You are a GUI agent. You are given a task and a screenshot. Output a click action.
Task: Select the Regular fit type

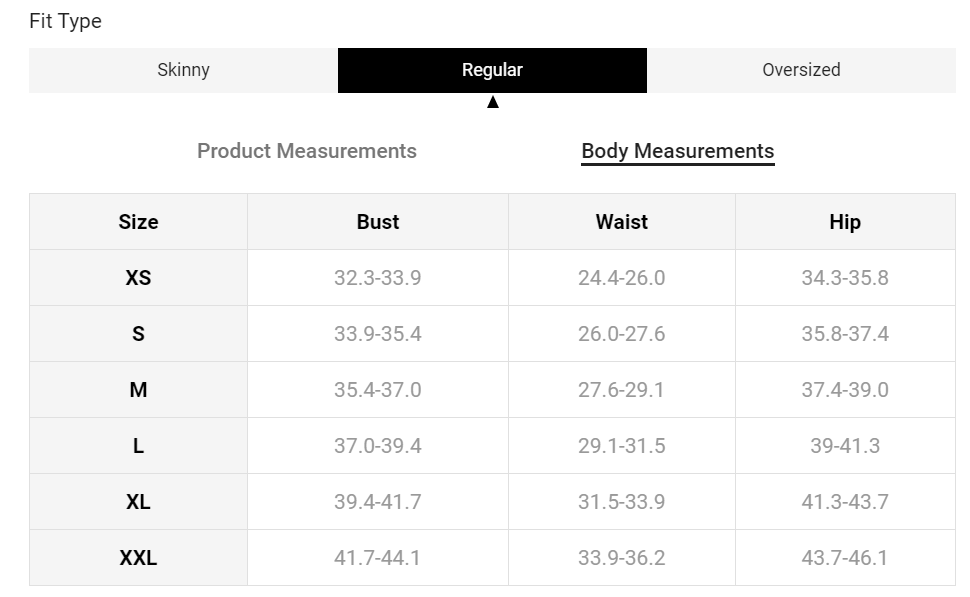[492, 70]
